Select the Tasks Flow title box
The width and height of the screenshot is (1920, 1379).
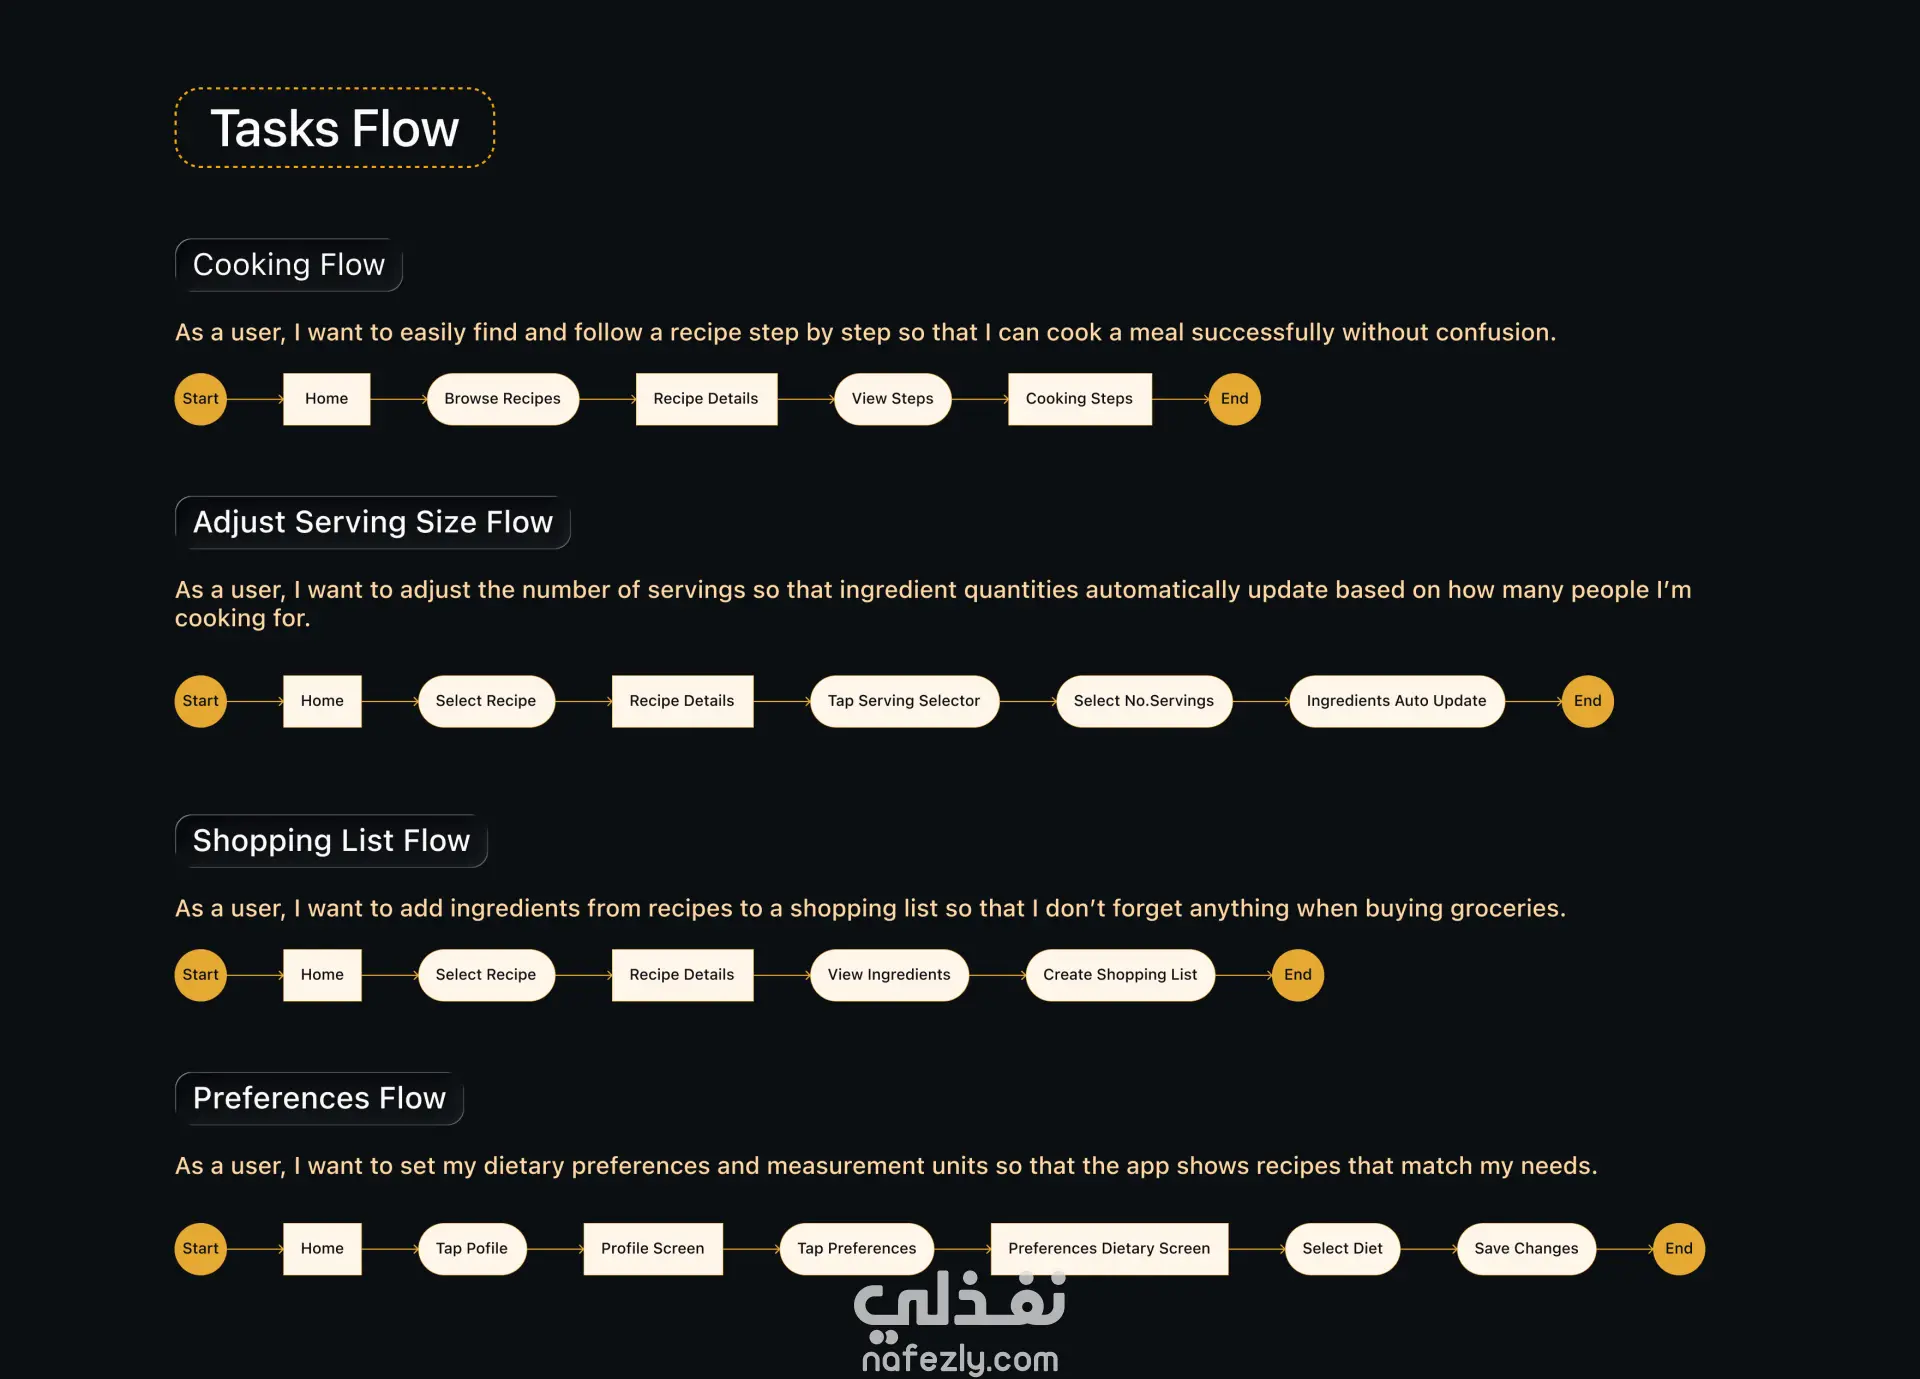335,128
